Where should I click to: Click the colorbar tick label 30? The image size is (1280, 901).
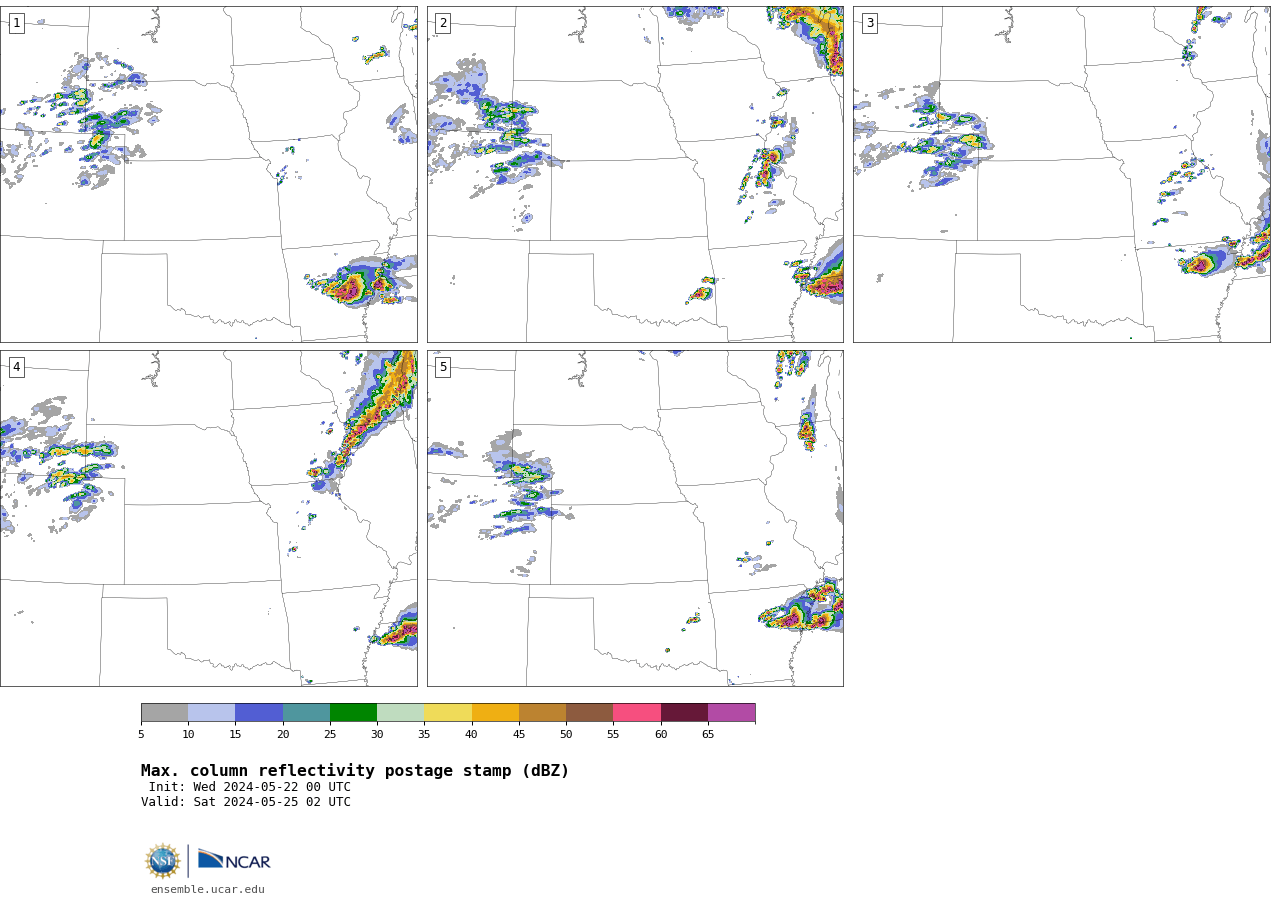click(x=377, y=735)
